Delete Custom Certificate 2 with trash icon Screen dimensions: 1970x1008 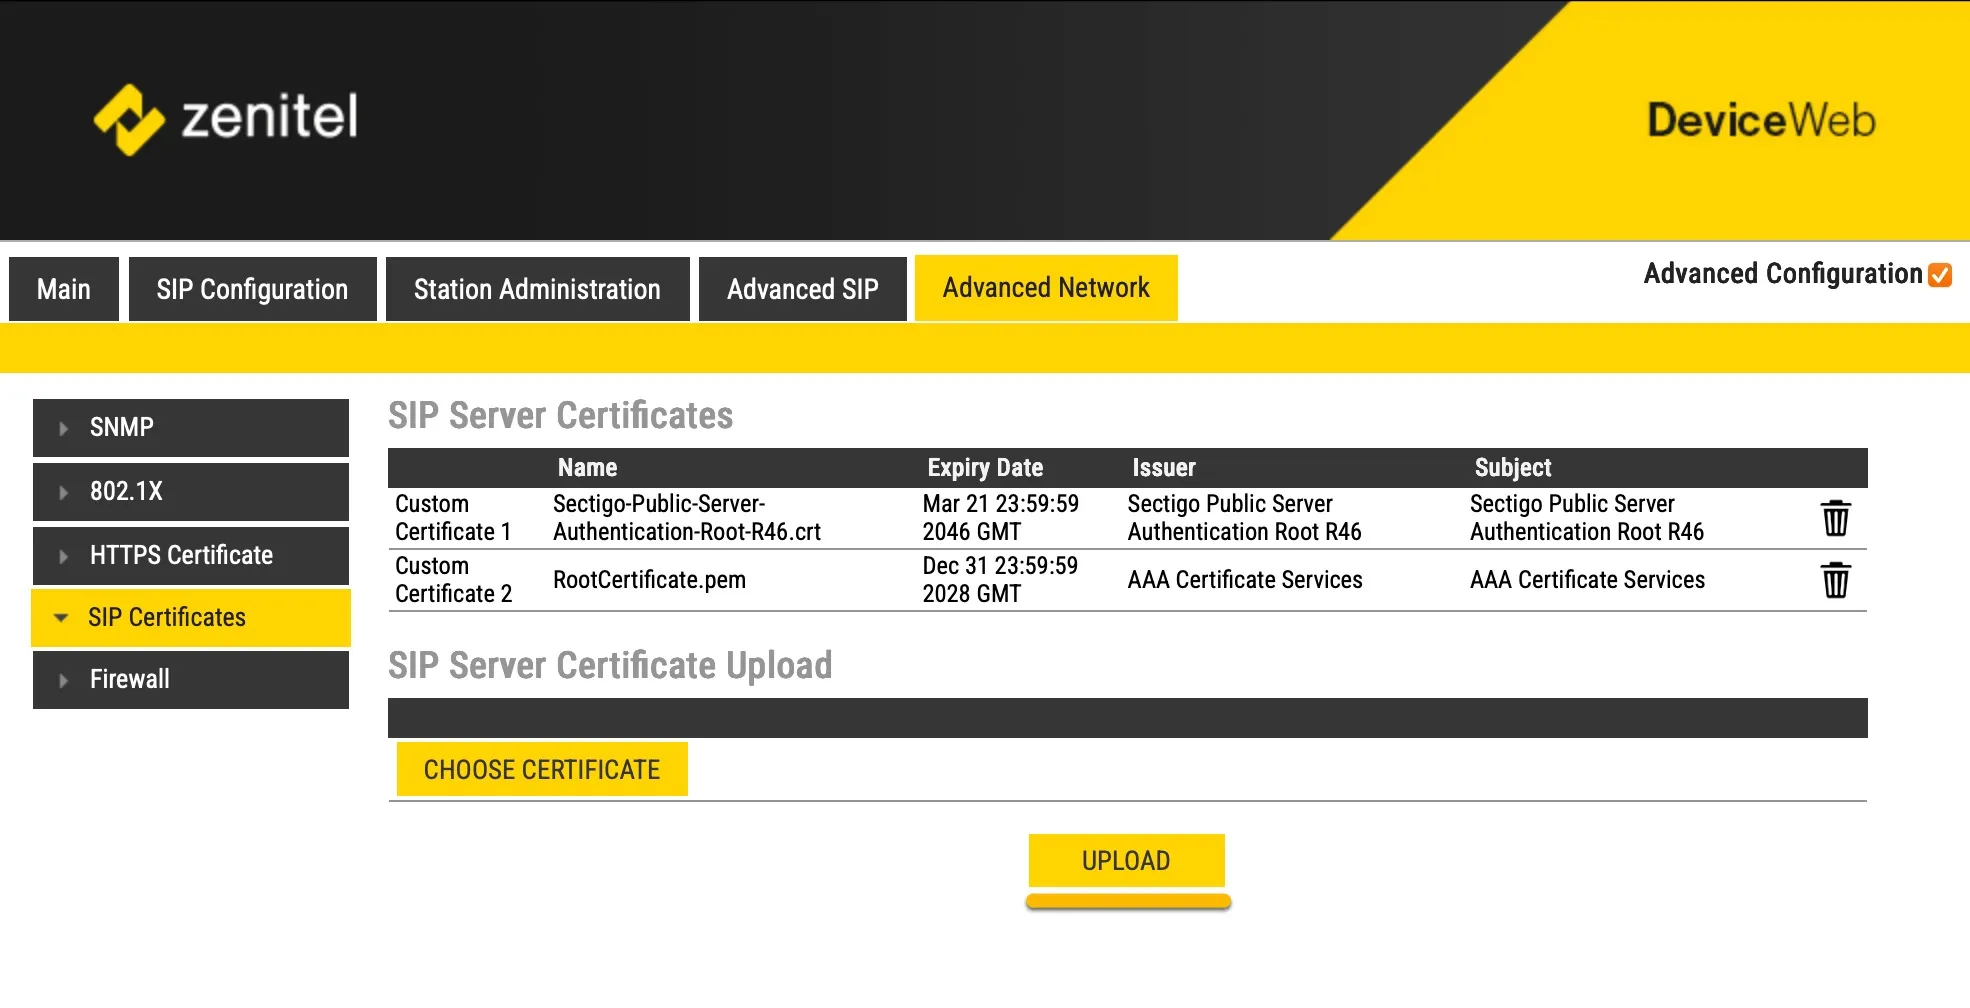click(1836, 580)
